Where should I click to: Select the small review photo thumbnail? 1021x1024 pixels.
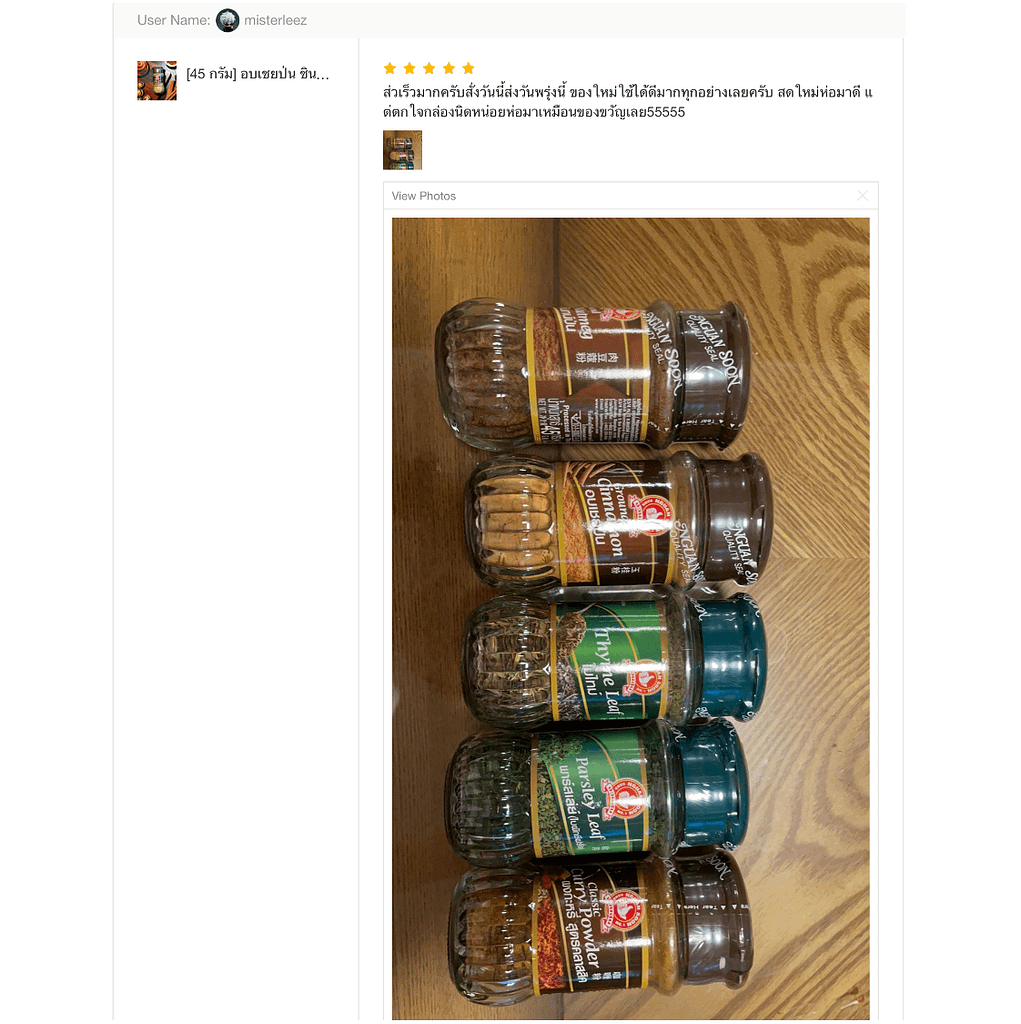pos(402,150)
